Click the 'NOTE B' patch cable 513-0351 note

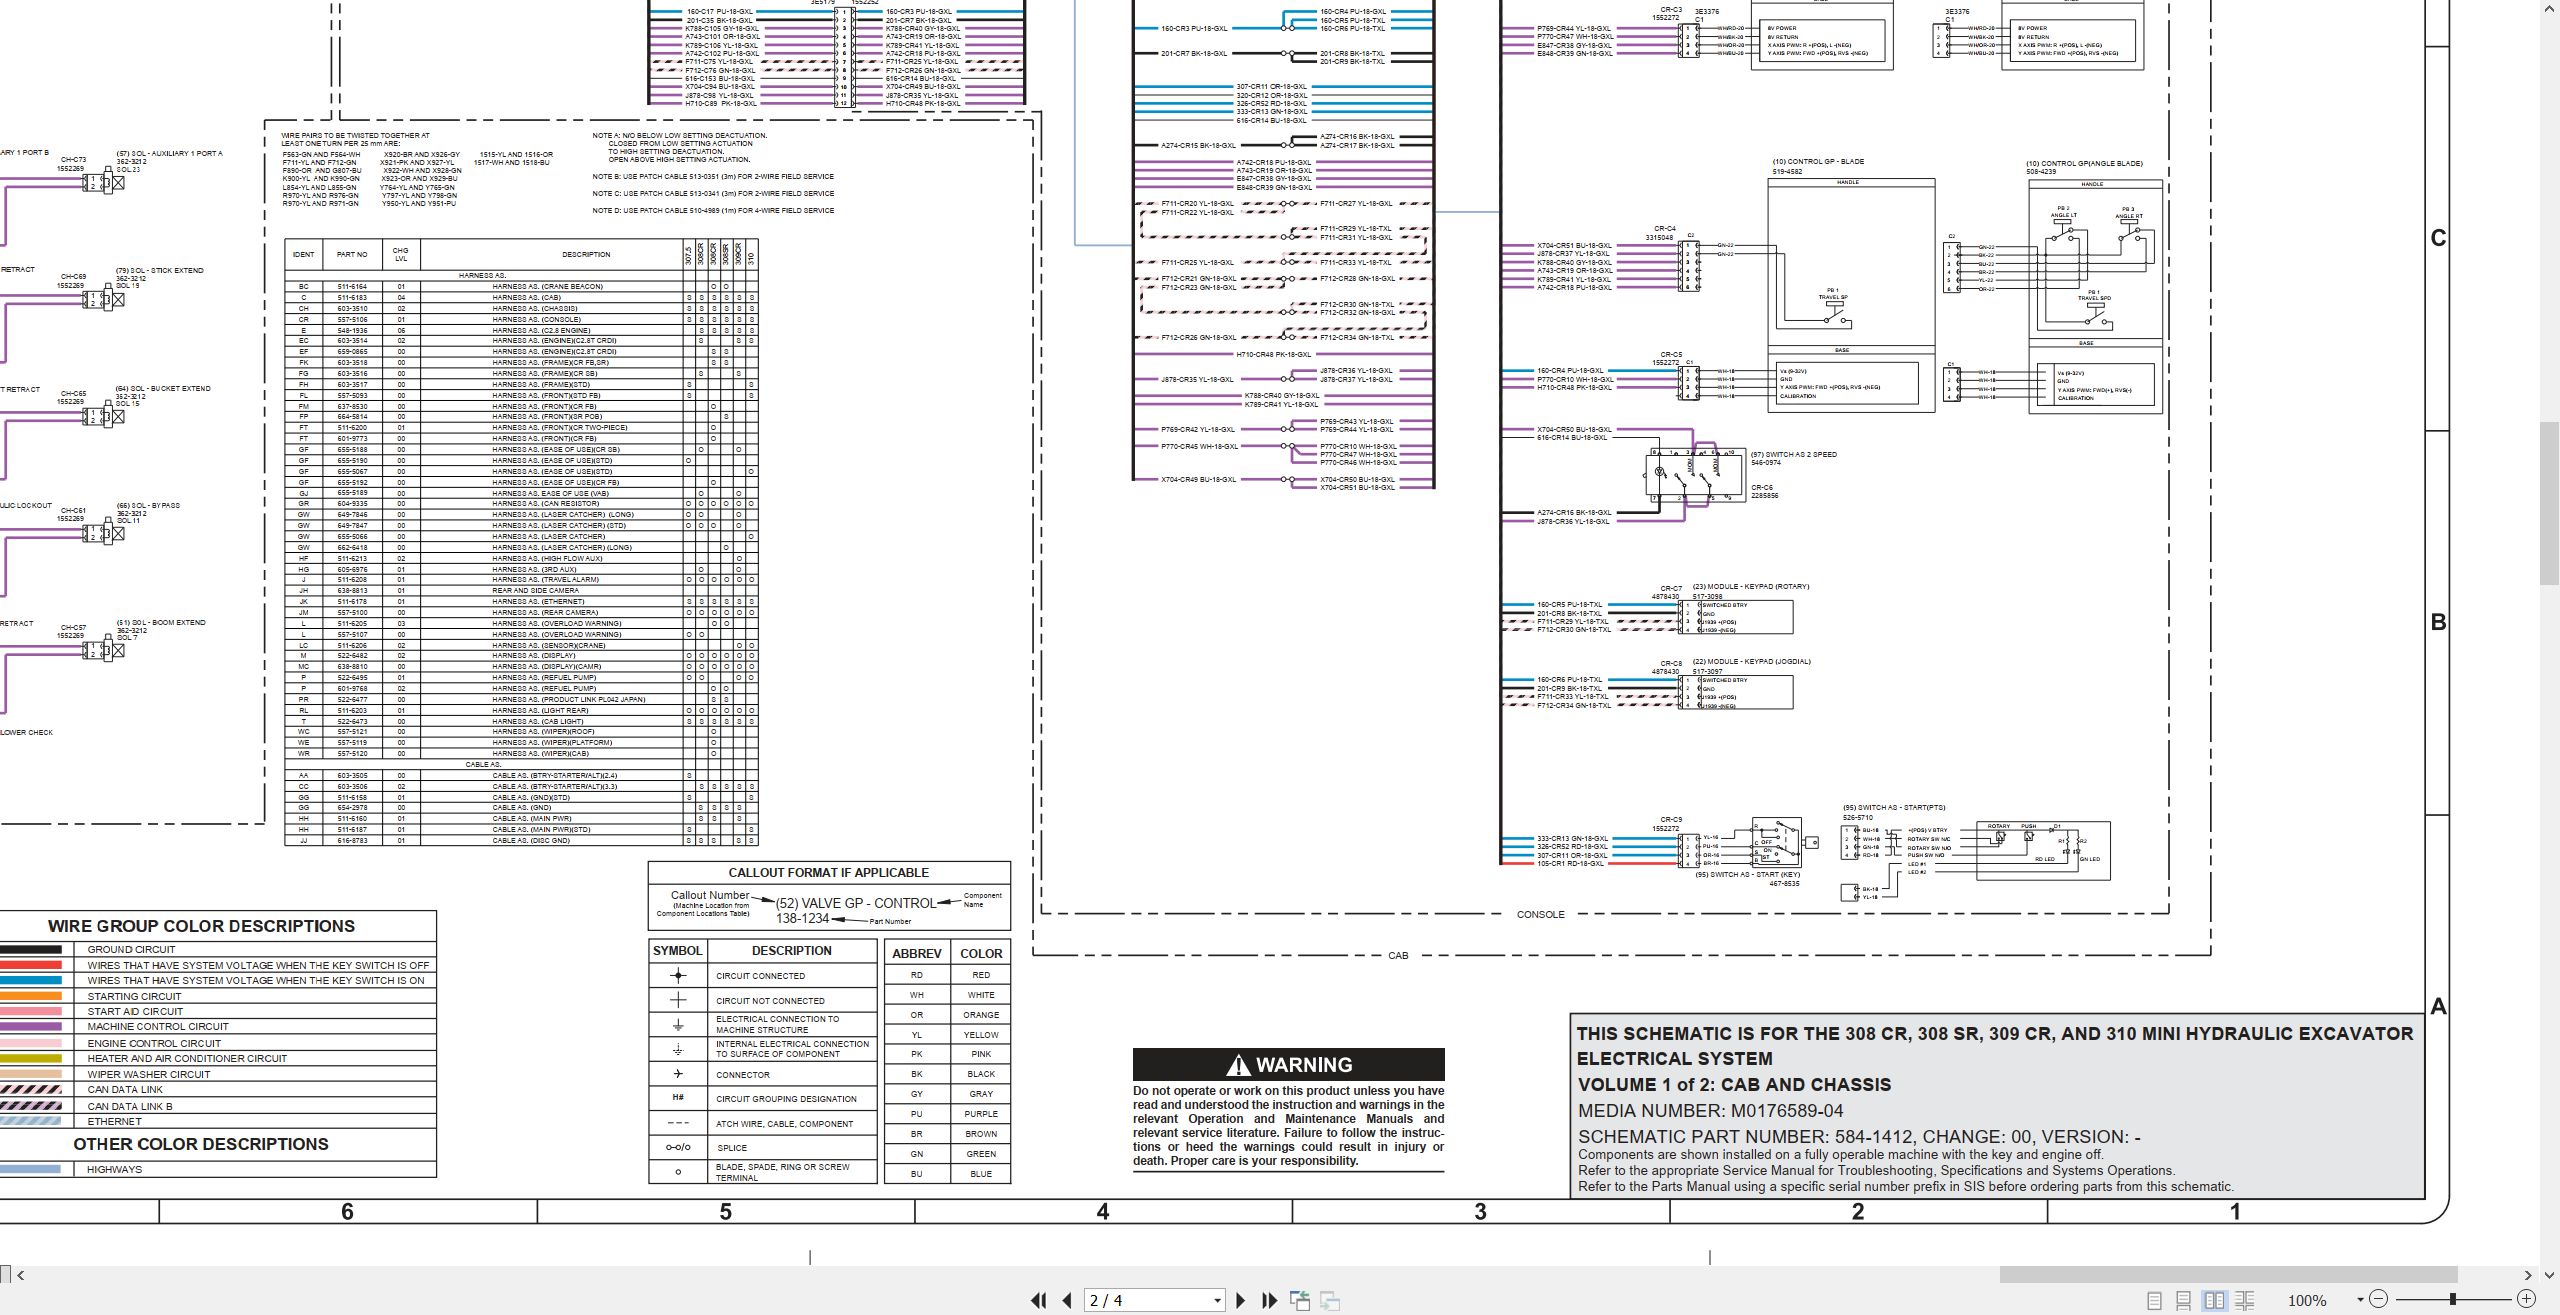(x=713, y=177)
